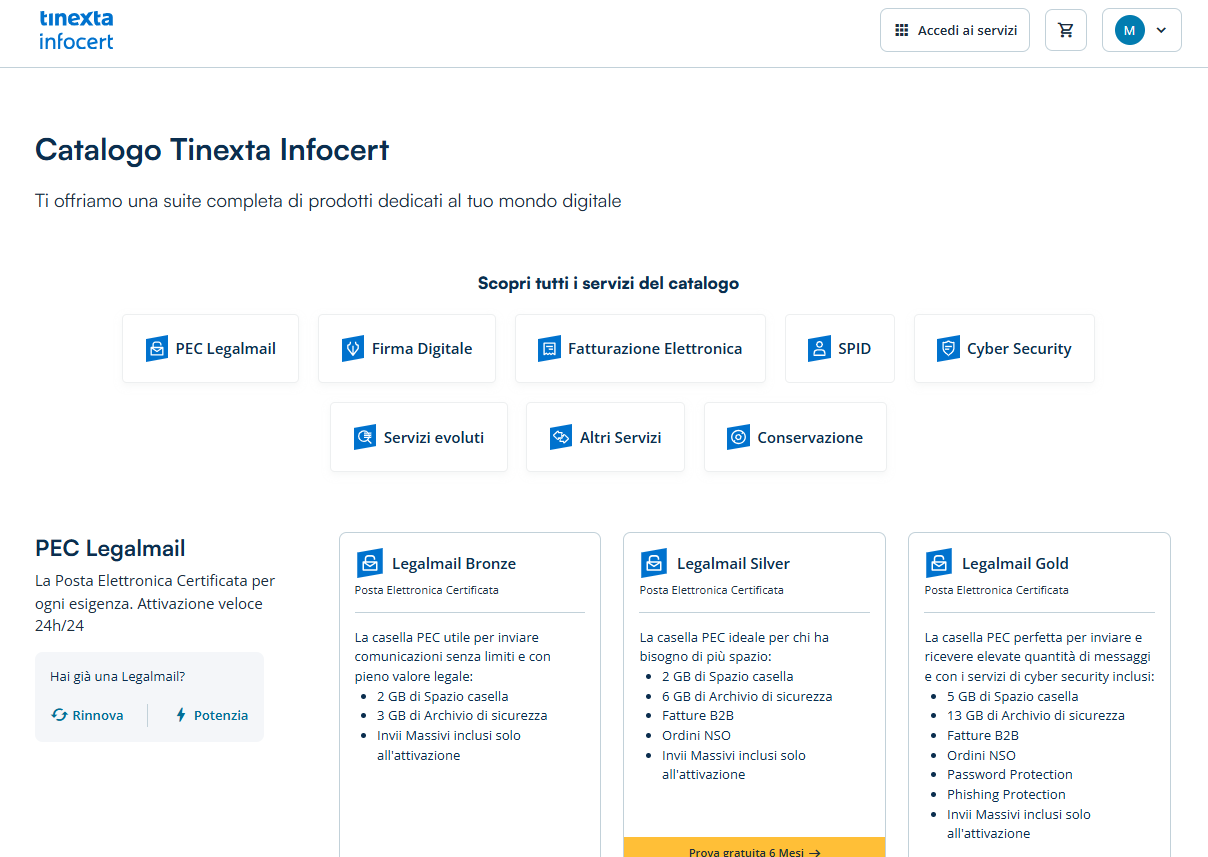Click the grid icon in Accedi ai servizi
1208x857 pixels.
[901, 30]
